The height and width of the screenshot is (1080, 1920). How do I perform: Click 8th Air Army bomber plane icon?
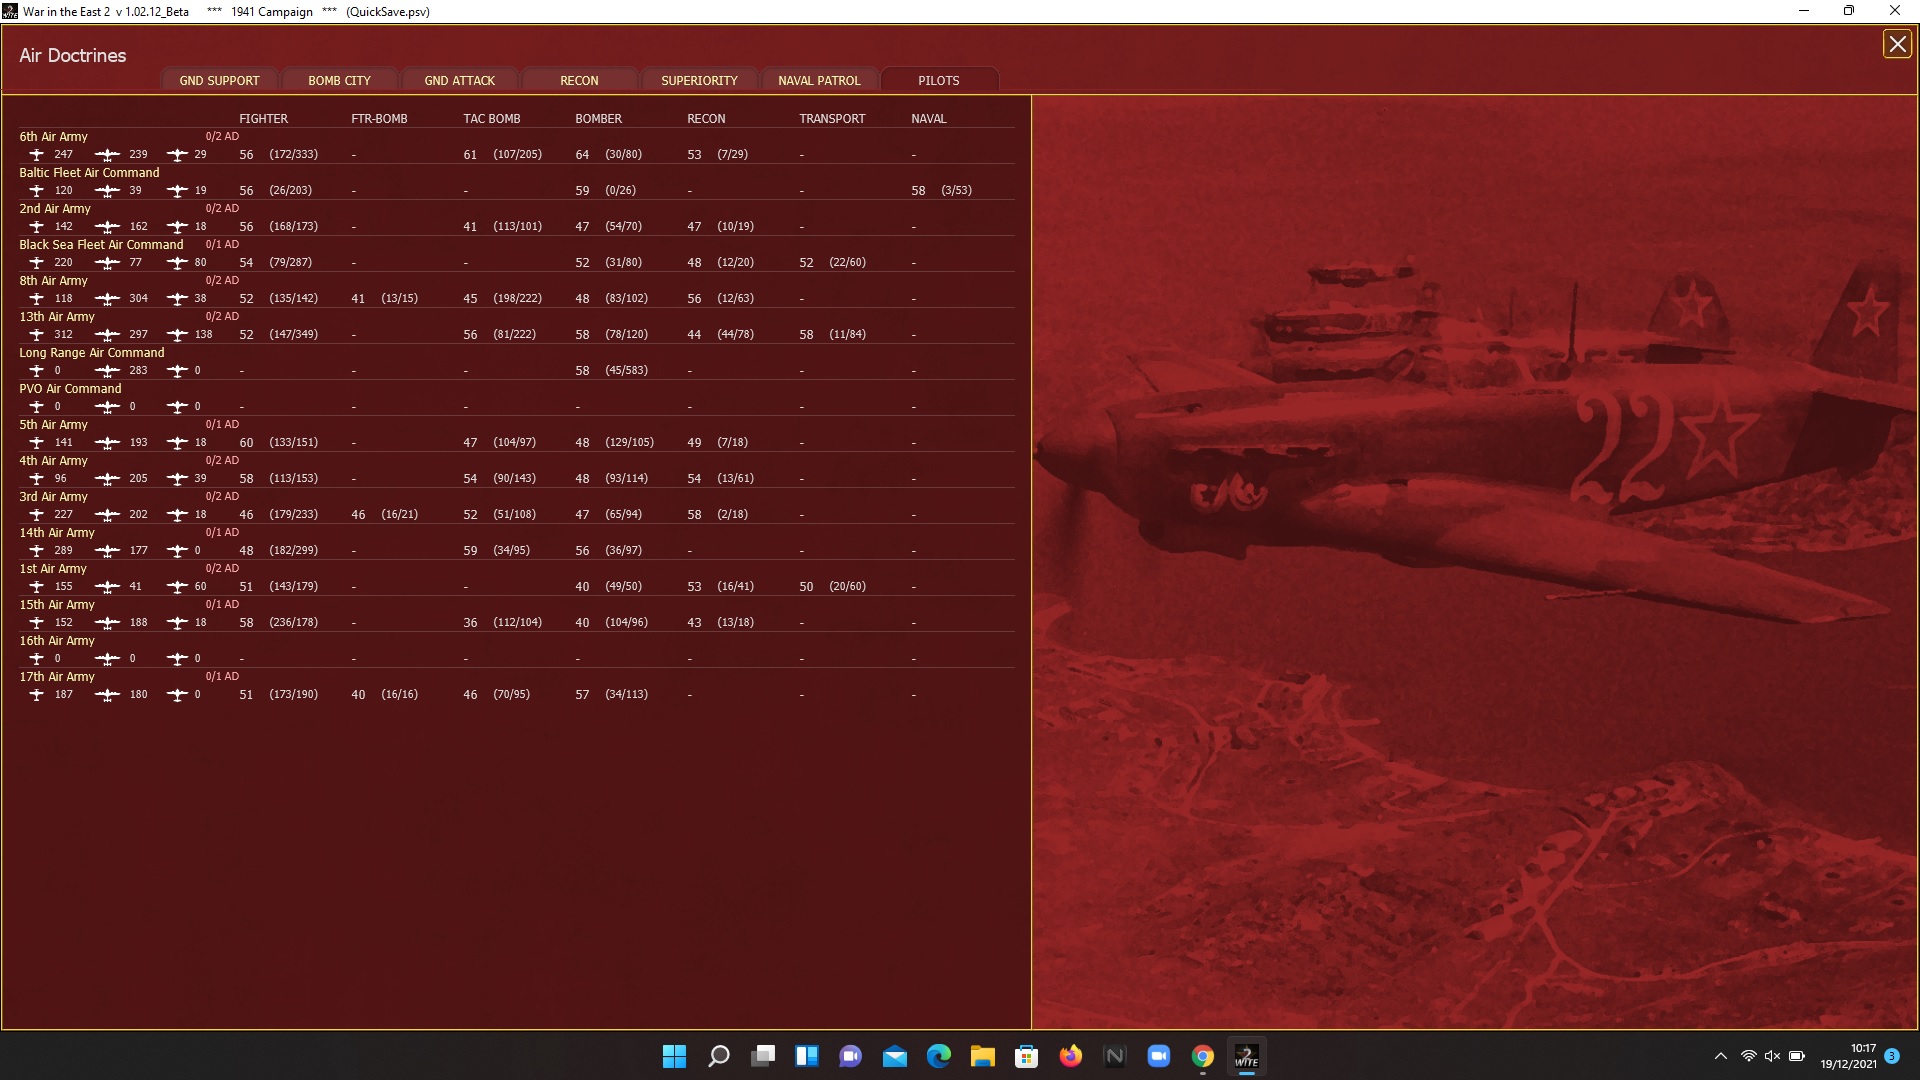point(107,299)
